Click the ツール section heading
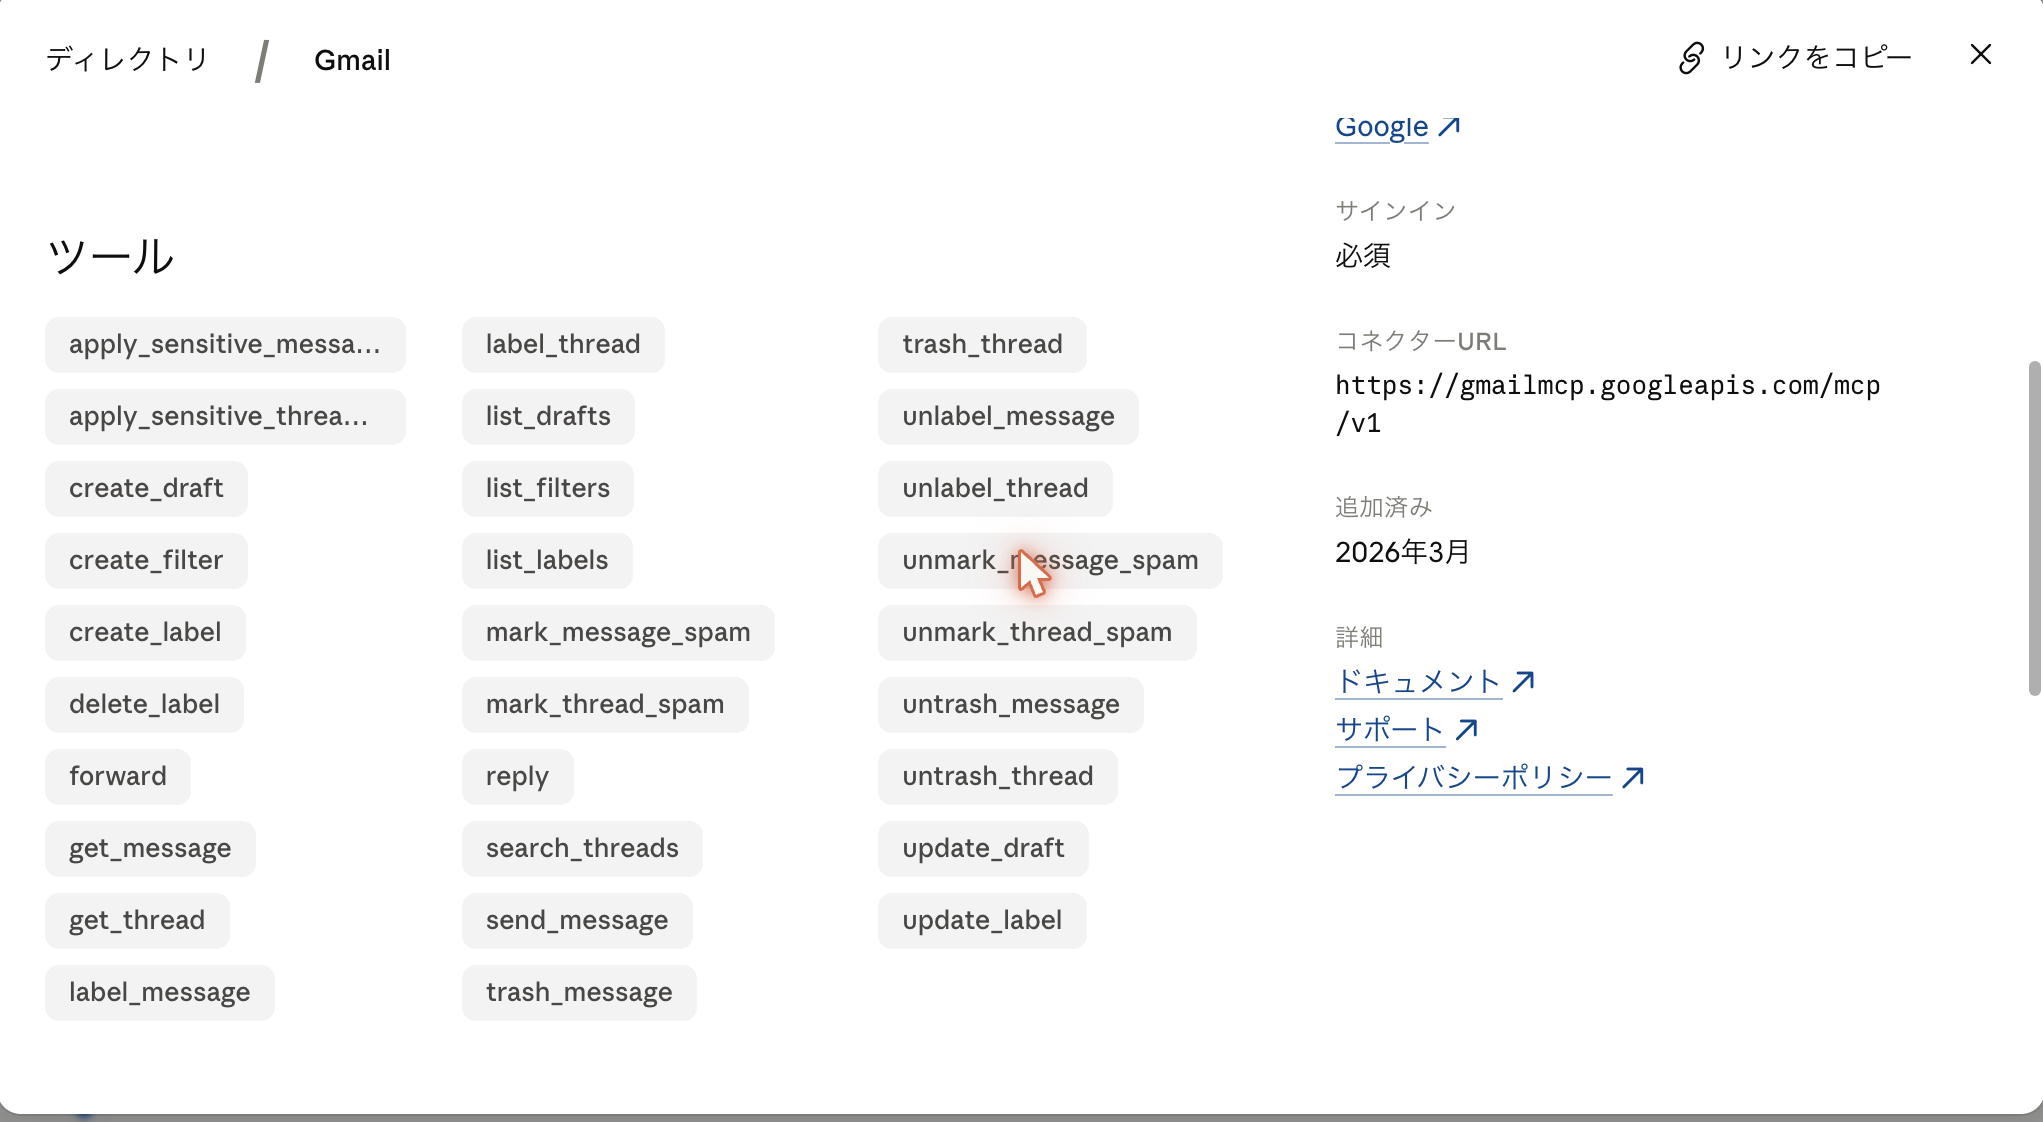The width and height of the screenshot is (2043, 1122). [110, 257]
